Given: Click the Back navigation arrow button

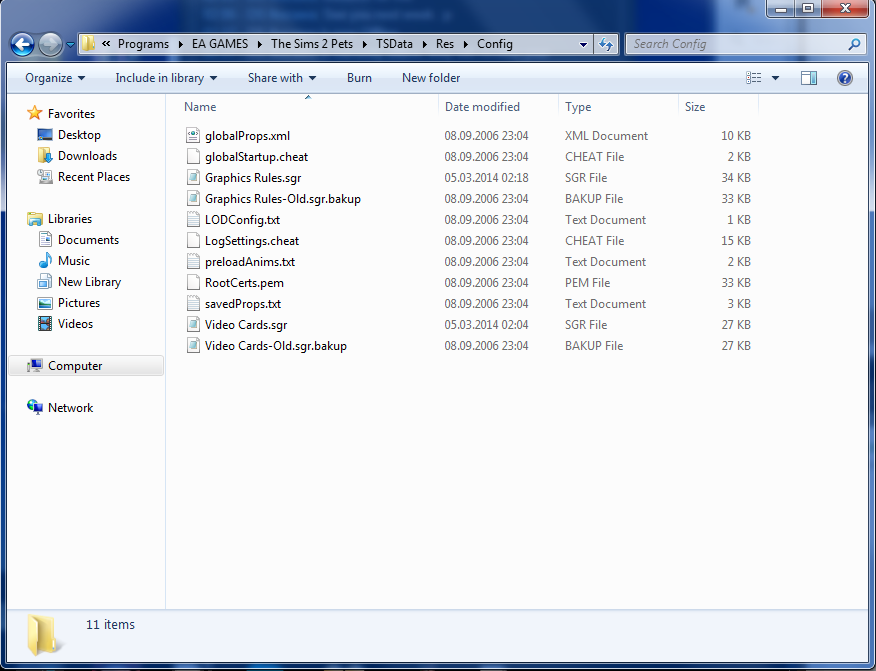Looking at the screenshot, I should pos(22,44).
